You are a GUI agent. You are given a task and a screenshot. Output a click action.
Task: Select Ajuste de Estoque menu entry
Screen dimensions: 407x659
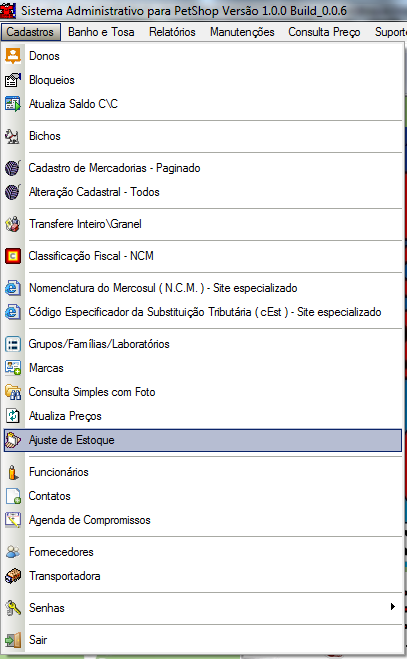(203, 440)
